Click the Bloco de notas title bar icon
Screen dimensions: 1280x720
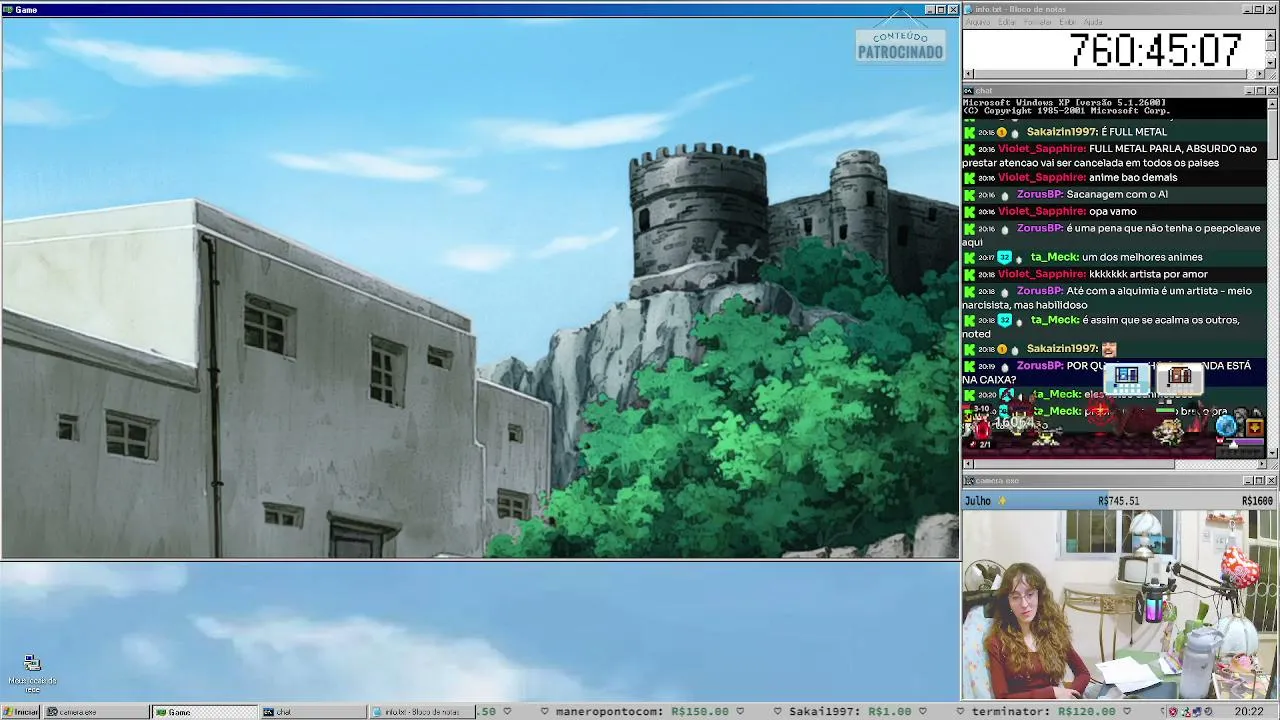969,10
